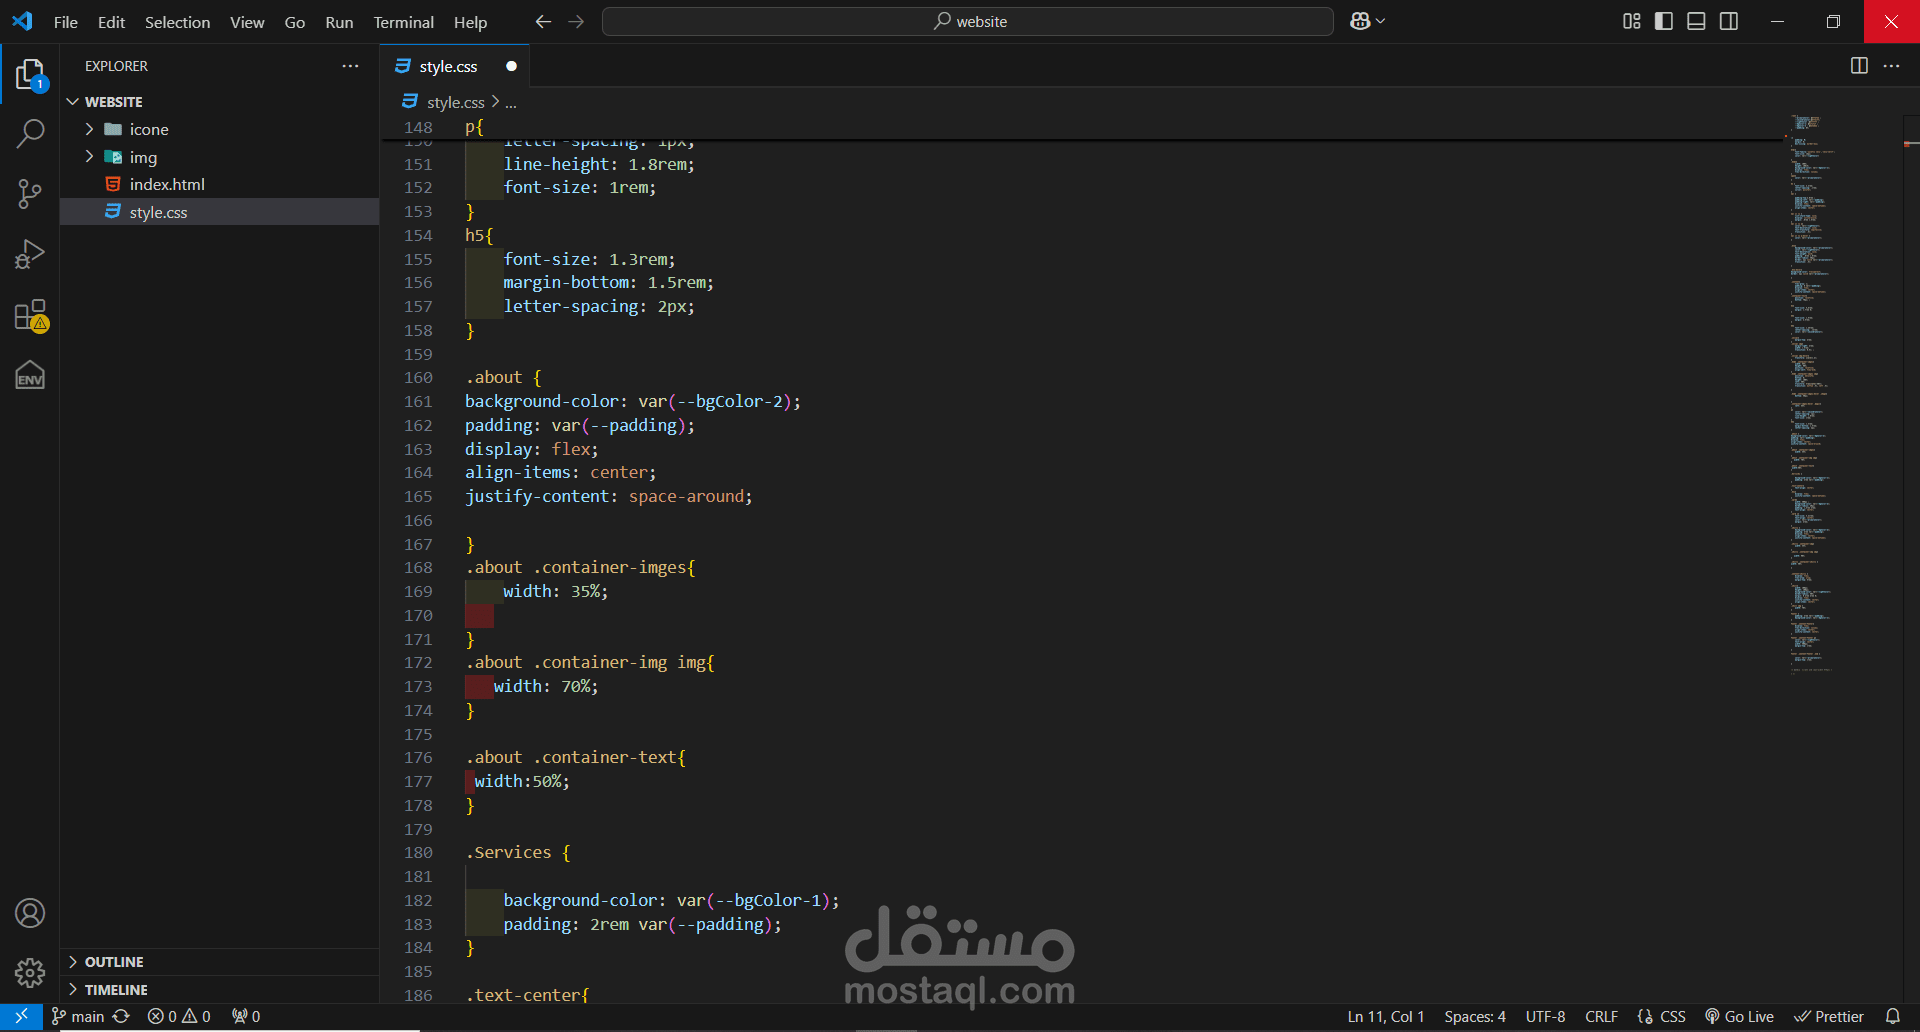The image size is (1920, 1032).
Task: Click the website command center search box
Action: pos(967,21)
